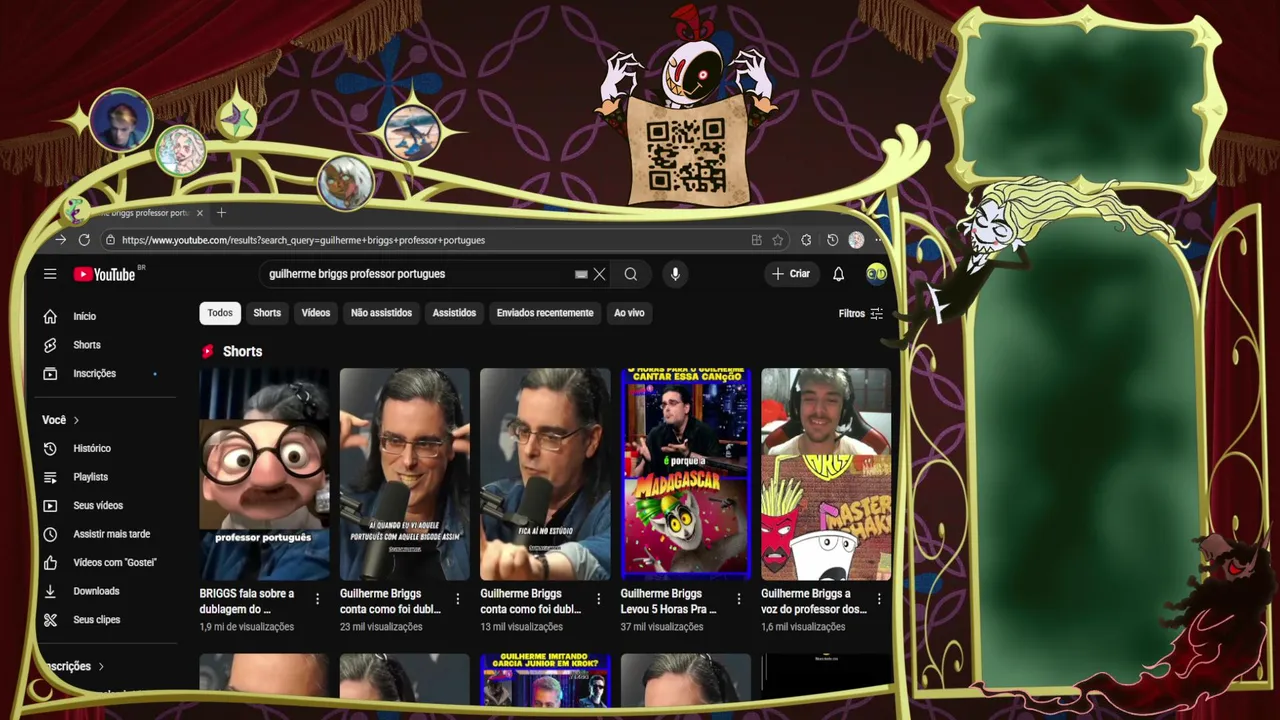
Task: Click the "Garcia Junior em Krok" thumbnail in the second row
Action: (545, 678)
